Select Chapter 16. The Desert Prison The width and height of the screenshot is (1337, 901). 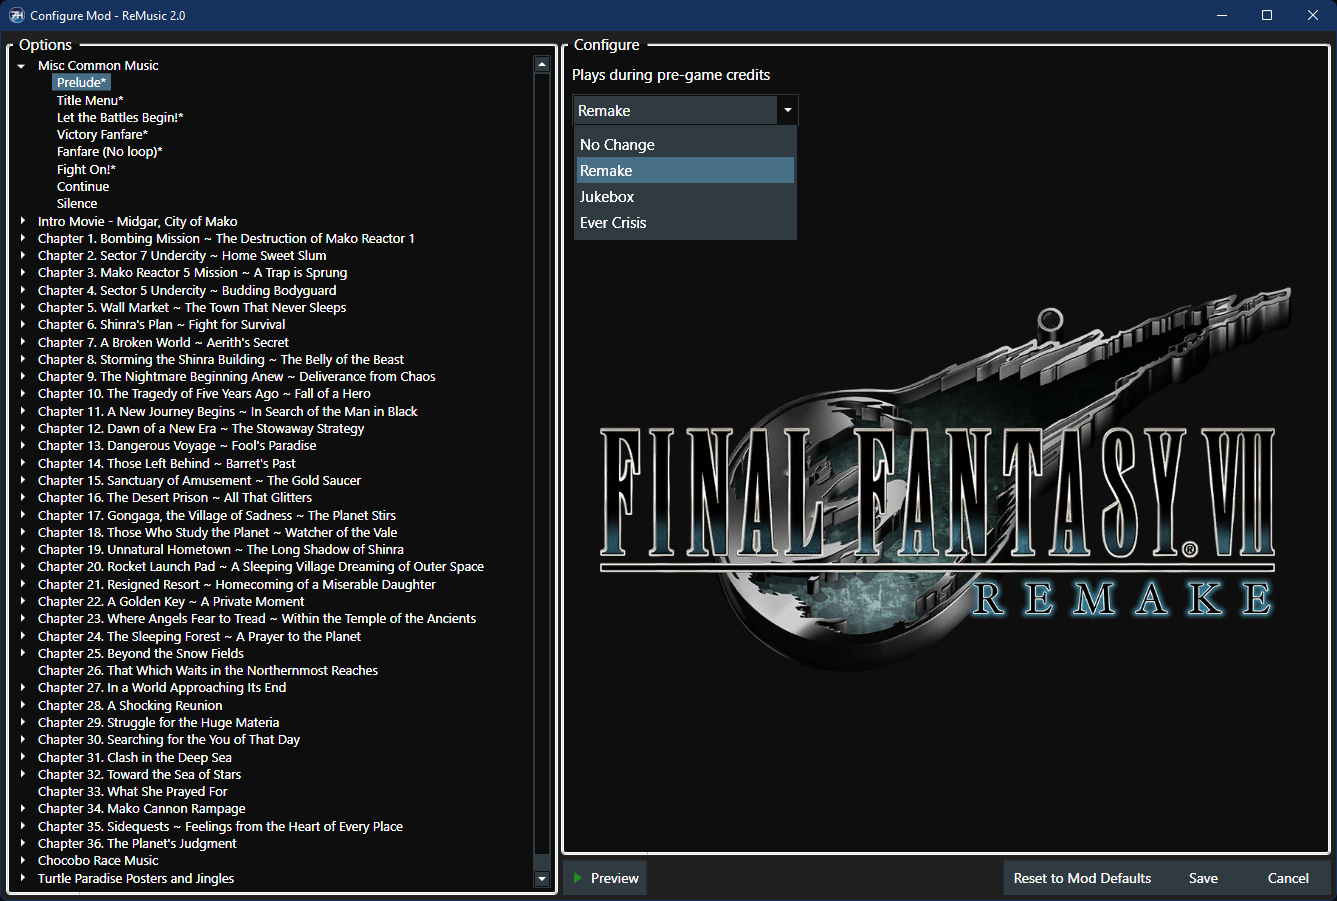[x=175, y=498]
